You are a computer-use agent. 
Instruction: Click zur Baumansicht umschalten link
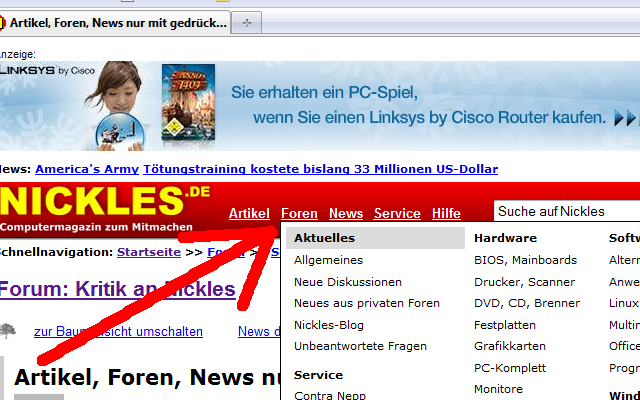point(118,331)
